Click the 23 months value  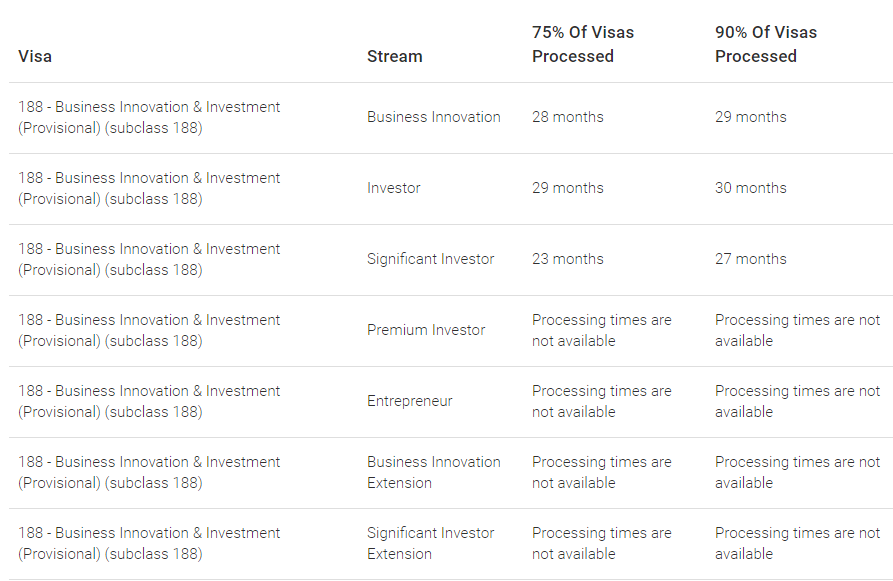[x=568, y=259]
